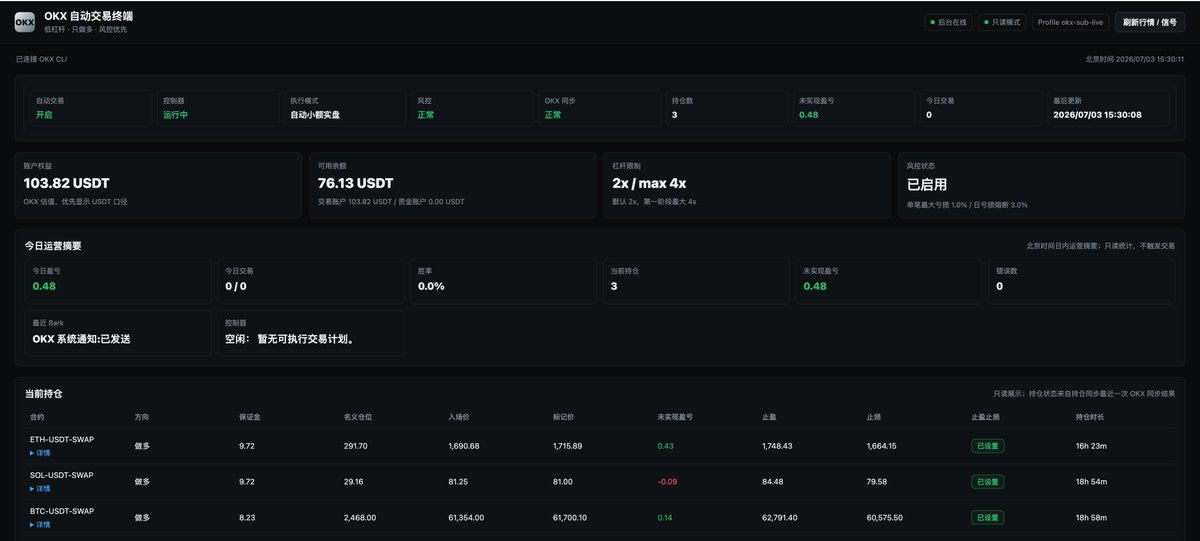Click the ETH holding duration 16h 23m

point(1089,446)
